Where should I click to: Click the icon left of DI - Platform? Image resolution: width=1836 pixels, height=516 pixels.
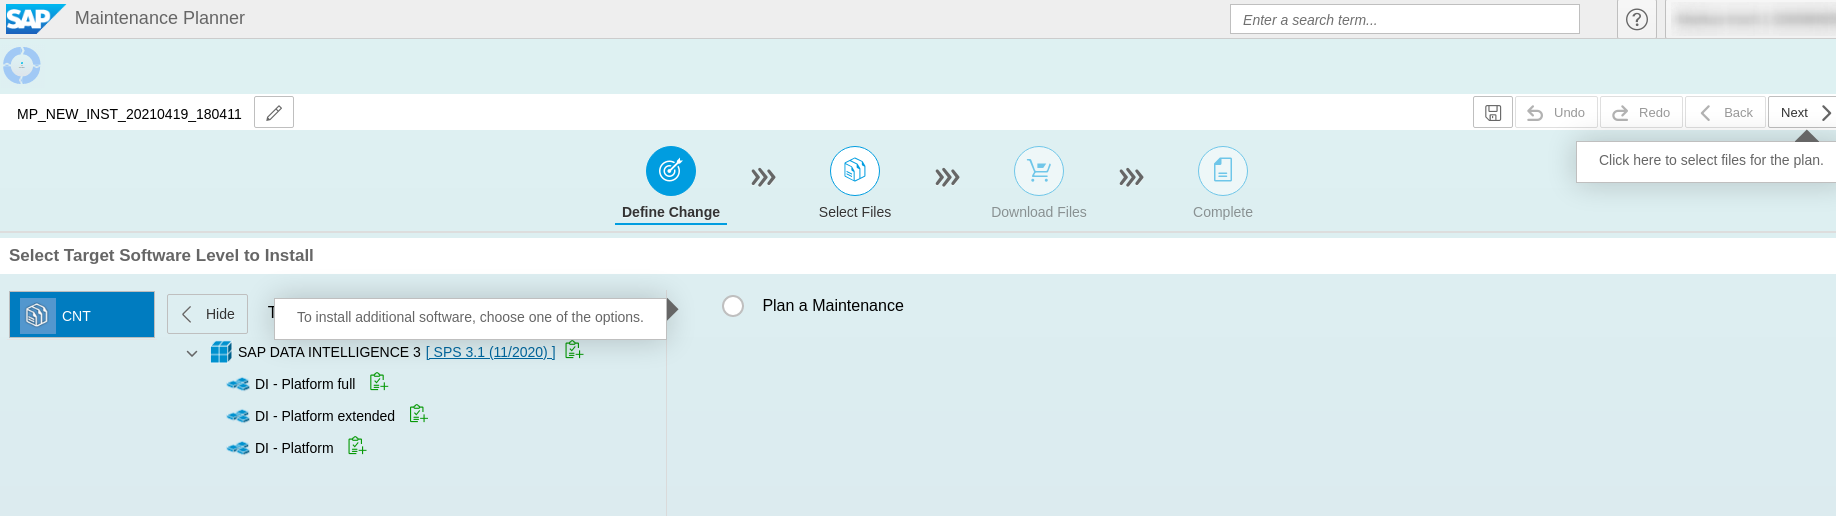point(238,448)
